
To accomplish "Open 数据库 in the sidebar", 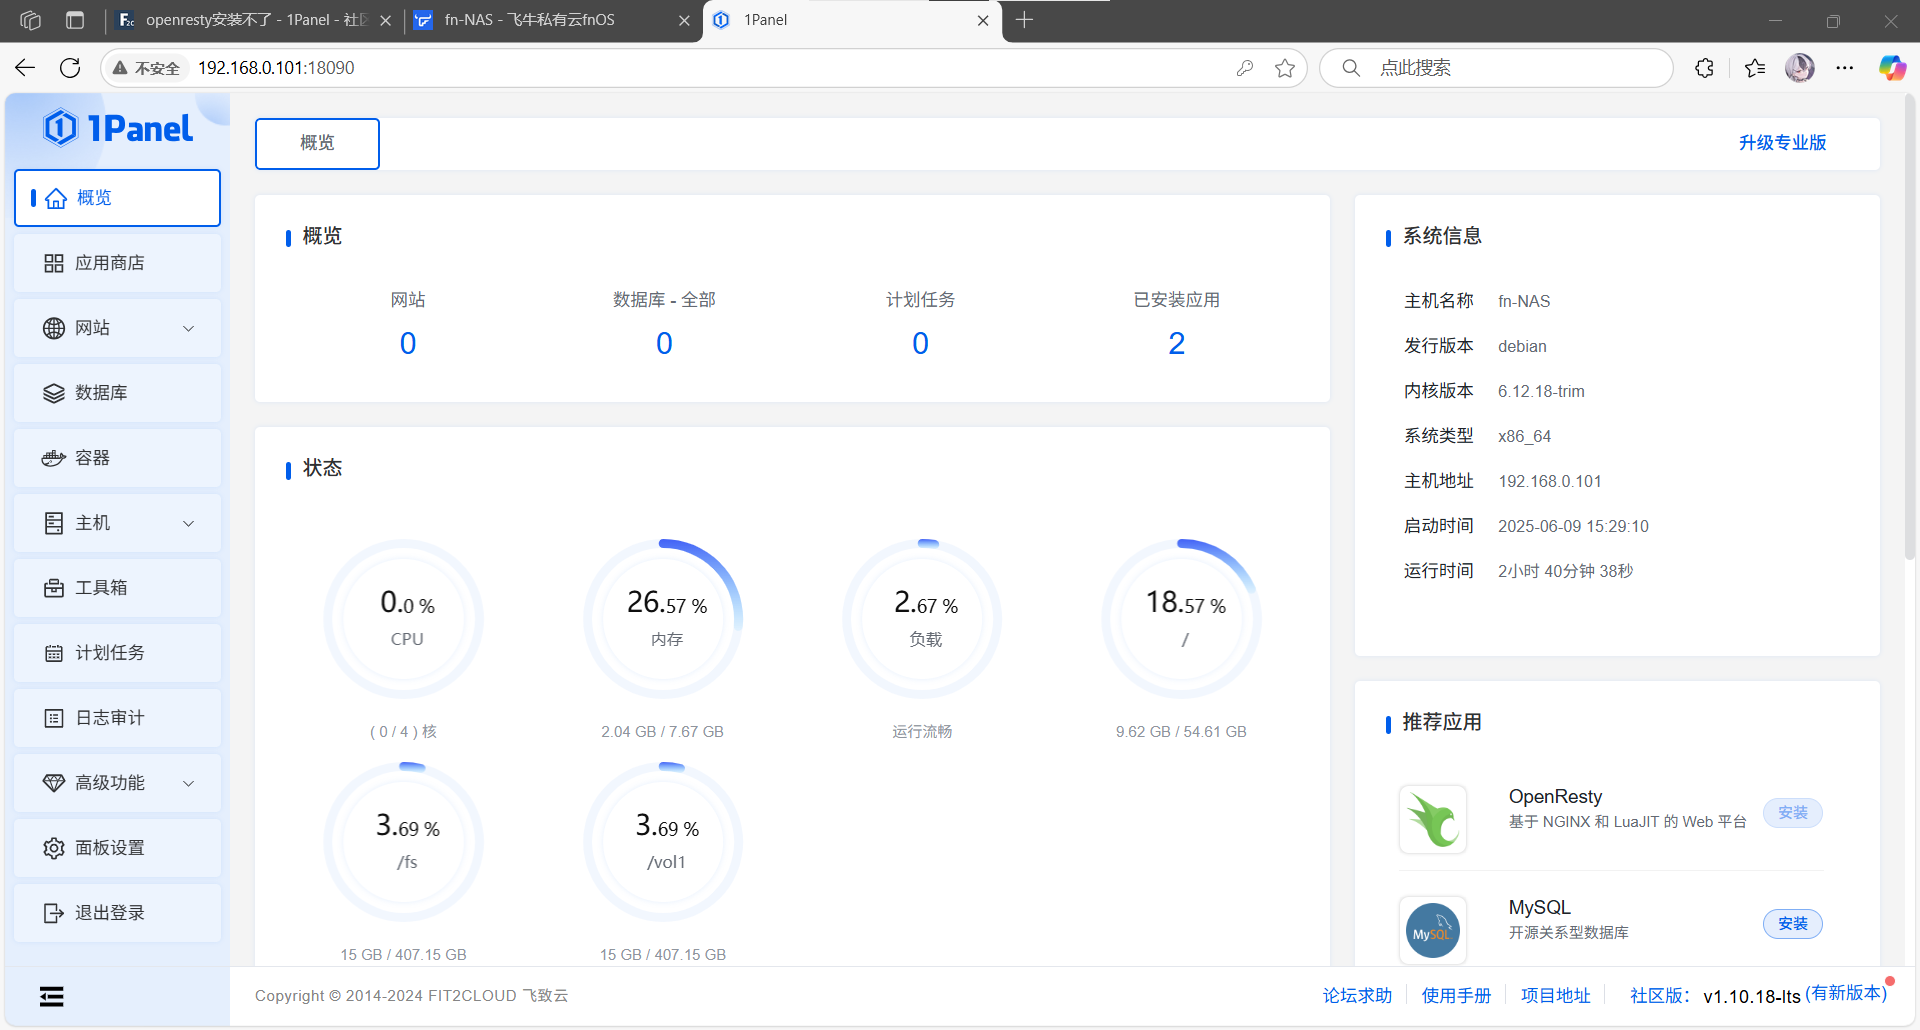I will pos(117,393).
